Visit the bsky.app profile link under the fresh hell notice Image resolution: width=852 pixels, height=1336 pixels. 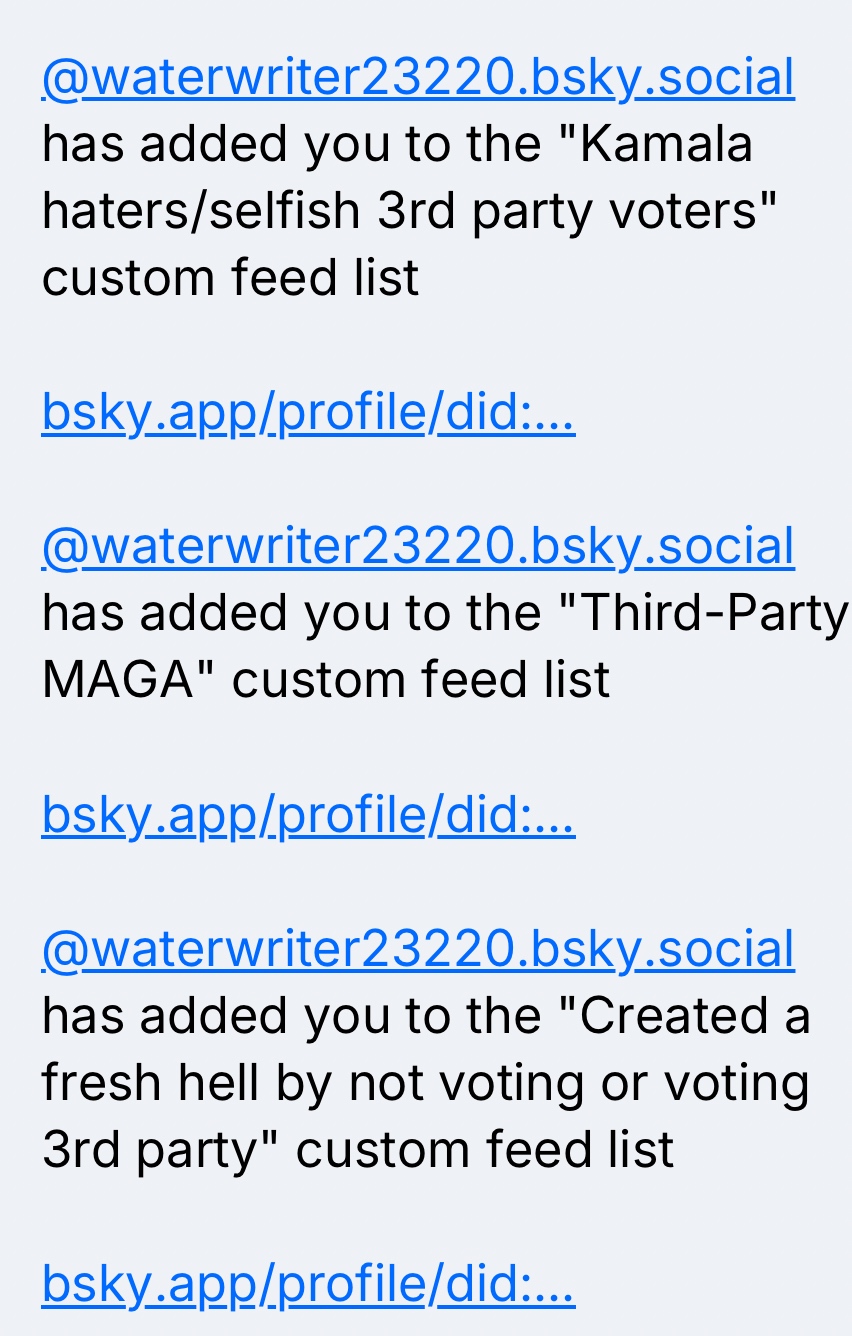(308, 1283)
